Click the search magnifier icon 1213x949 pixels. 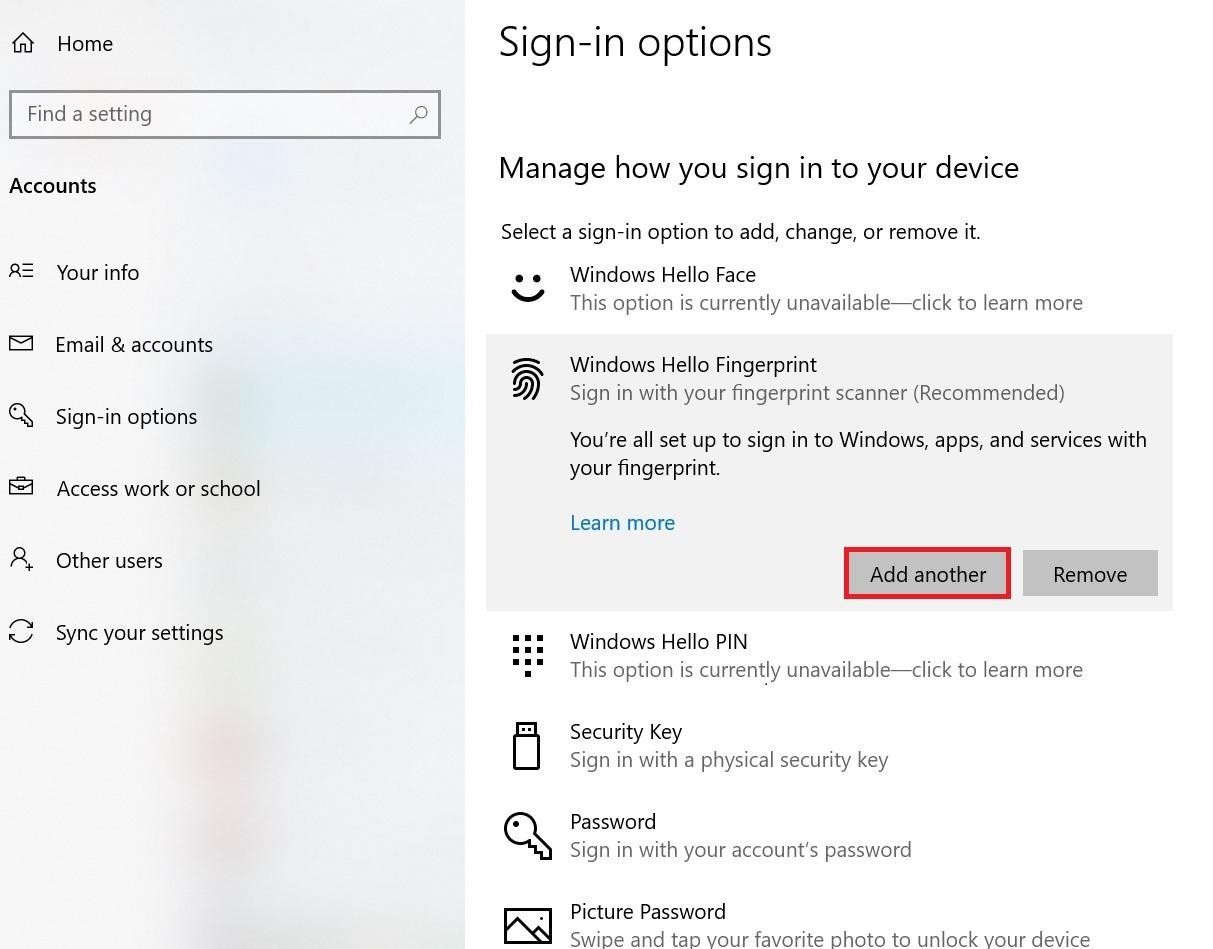coord(418,114)
